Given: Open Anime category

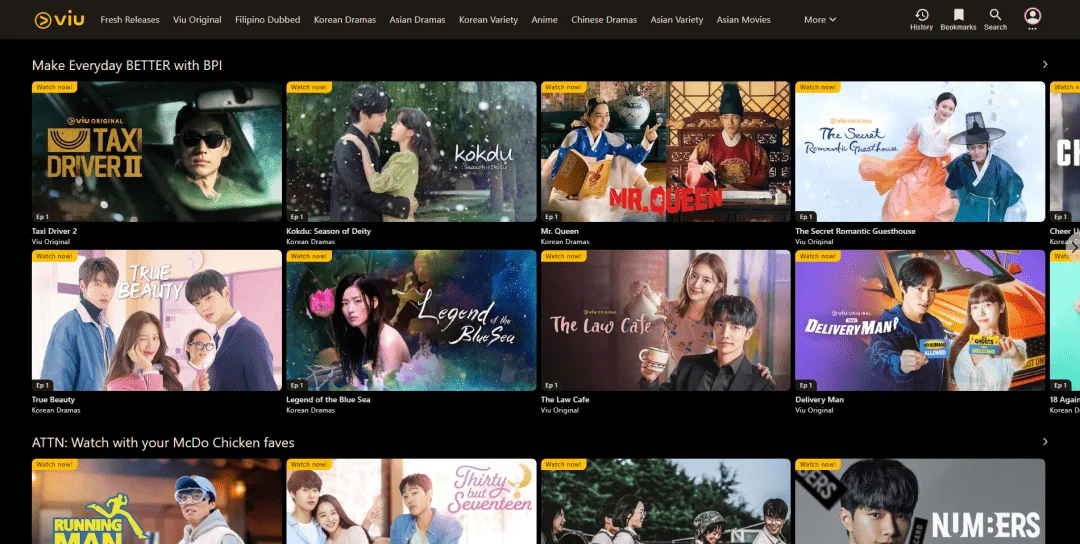Looking at the screenshot, I should click(544, 20).
